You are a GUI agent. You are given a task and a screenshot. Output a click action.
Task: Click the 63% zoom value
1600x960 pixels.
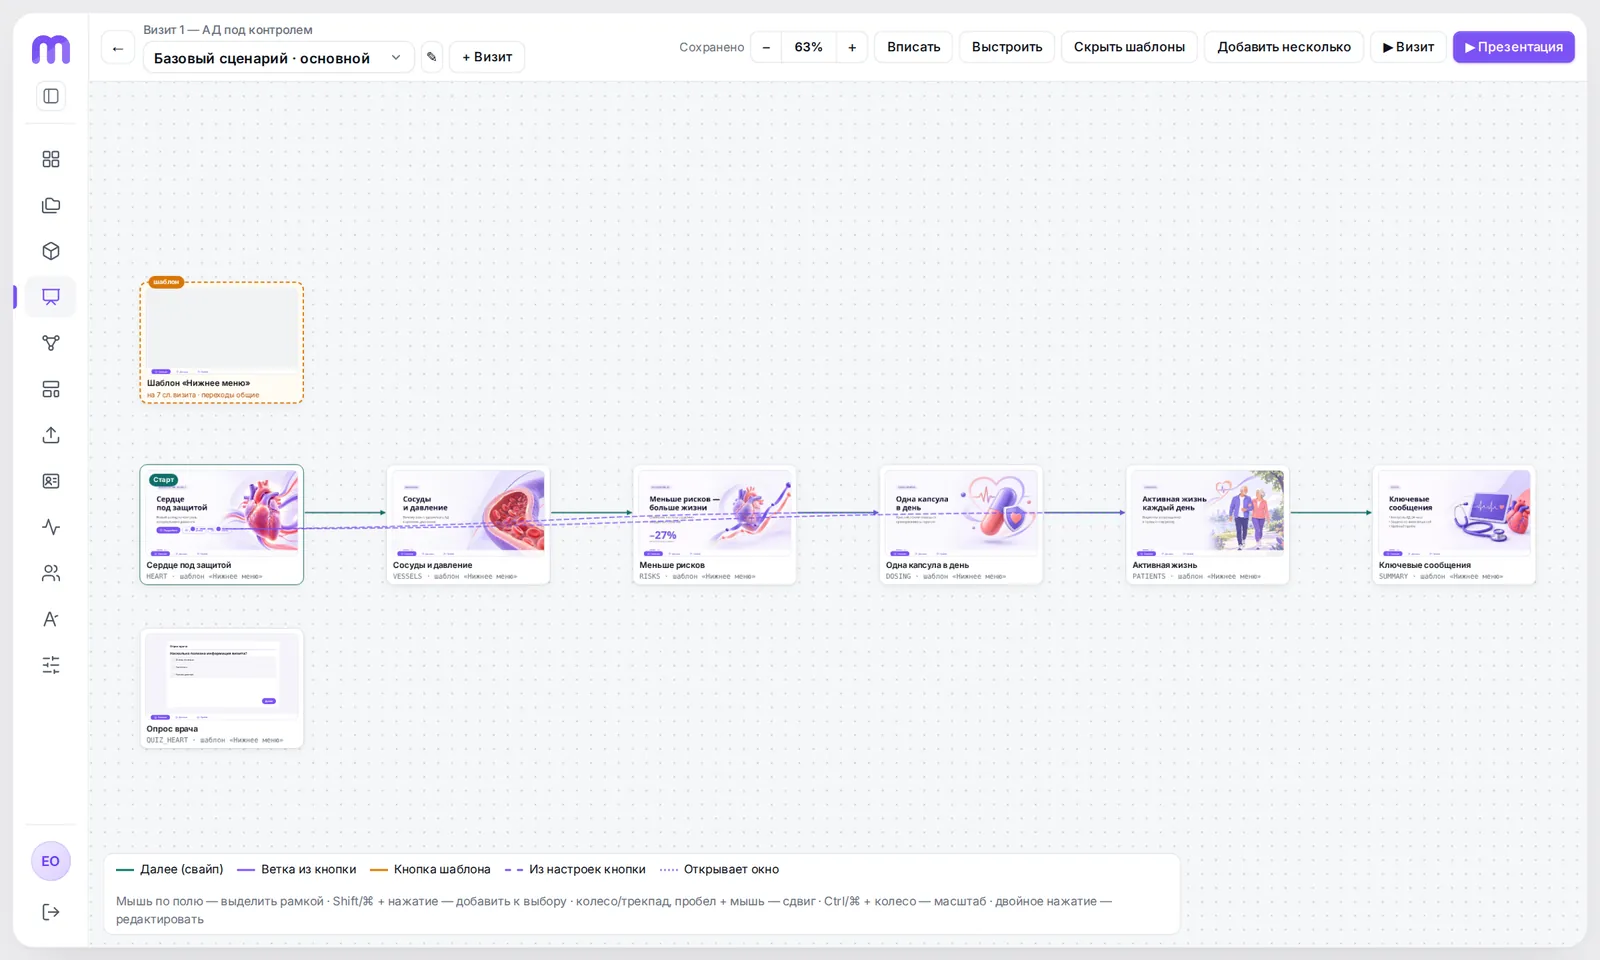click(x=809, y=47)
